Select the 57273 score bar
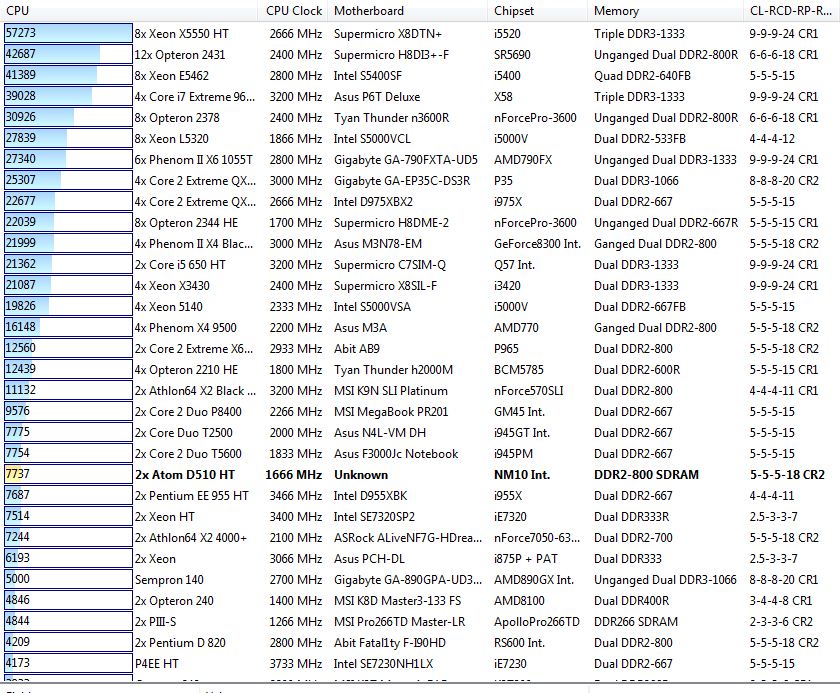 (68, 33)
